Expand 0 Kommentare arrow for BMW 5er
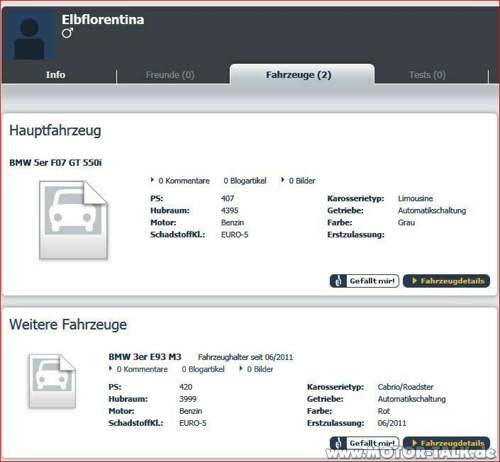Screen dimensions: 500x462 pyautogui.click(x=152, y=180)
